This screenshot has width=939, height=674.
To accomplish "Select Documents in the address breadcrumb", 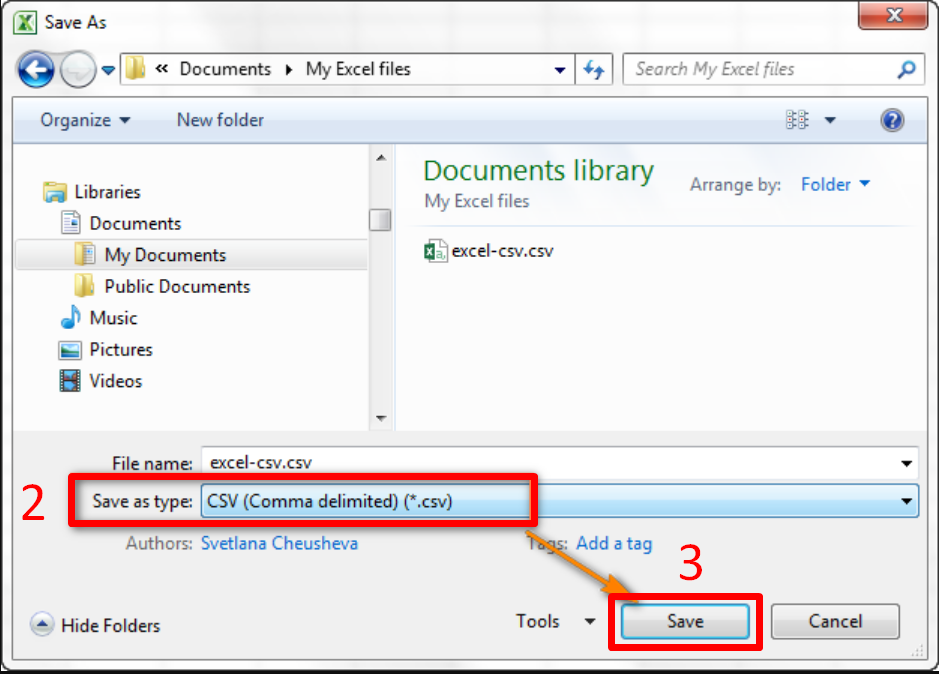I will (225, 69).
